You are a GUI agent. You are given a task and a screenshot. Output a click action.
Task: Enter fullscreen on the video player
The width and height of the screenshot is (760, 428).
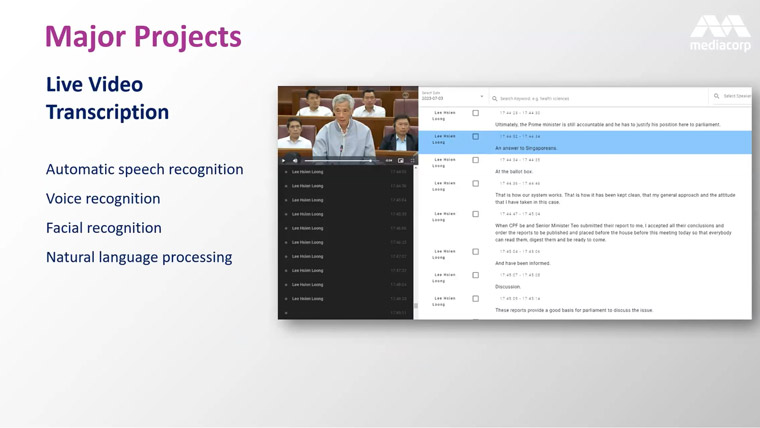click(x=412, y=160)
